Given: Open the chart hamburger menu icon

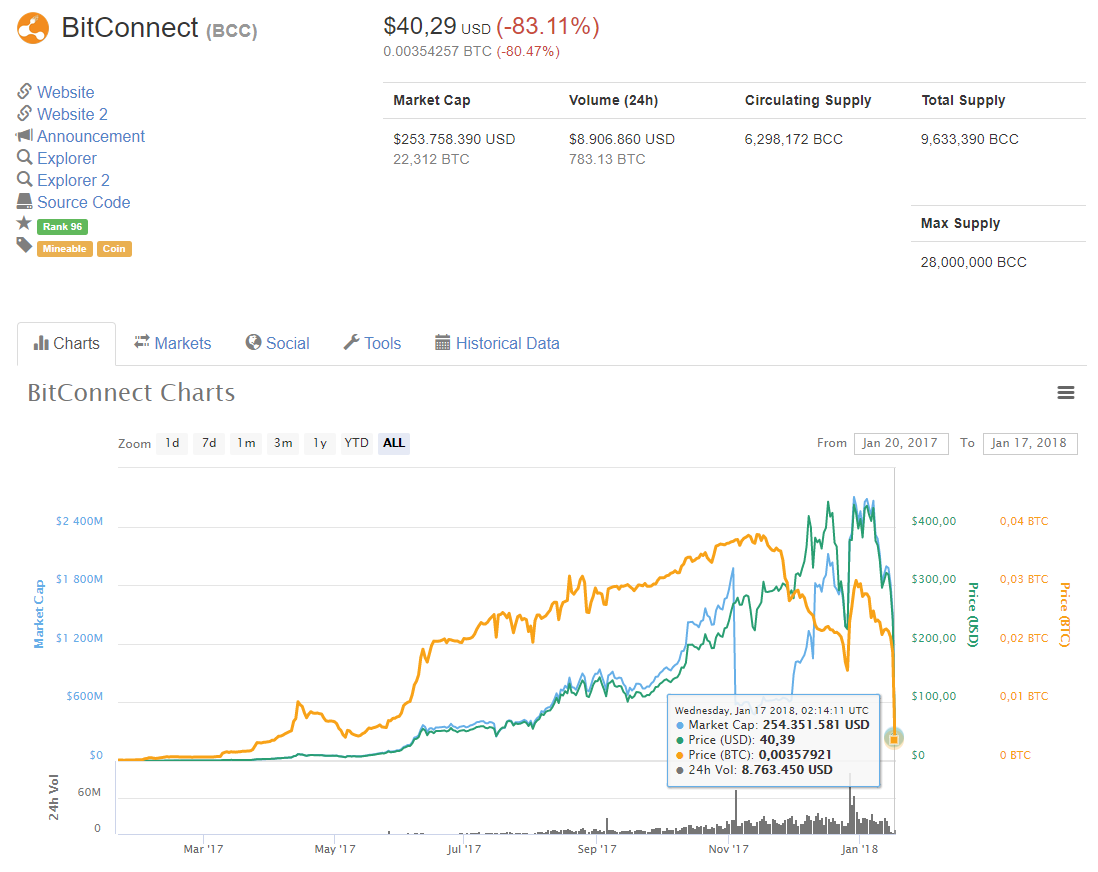Looking at the screenshot, I should click(1065, 393).
